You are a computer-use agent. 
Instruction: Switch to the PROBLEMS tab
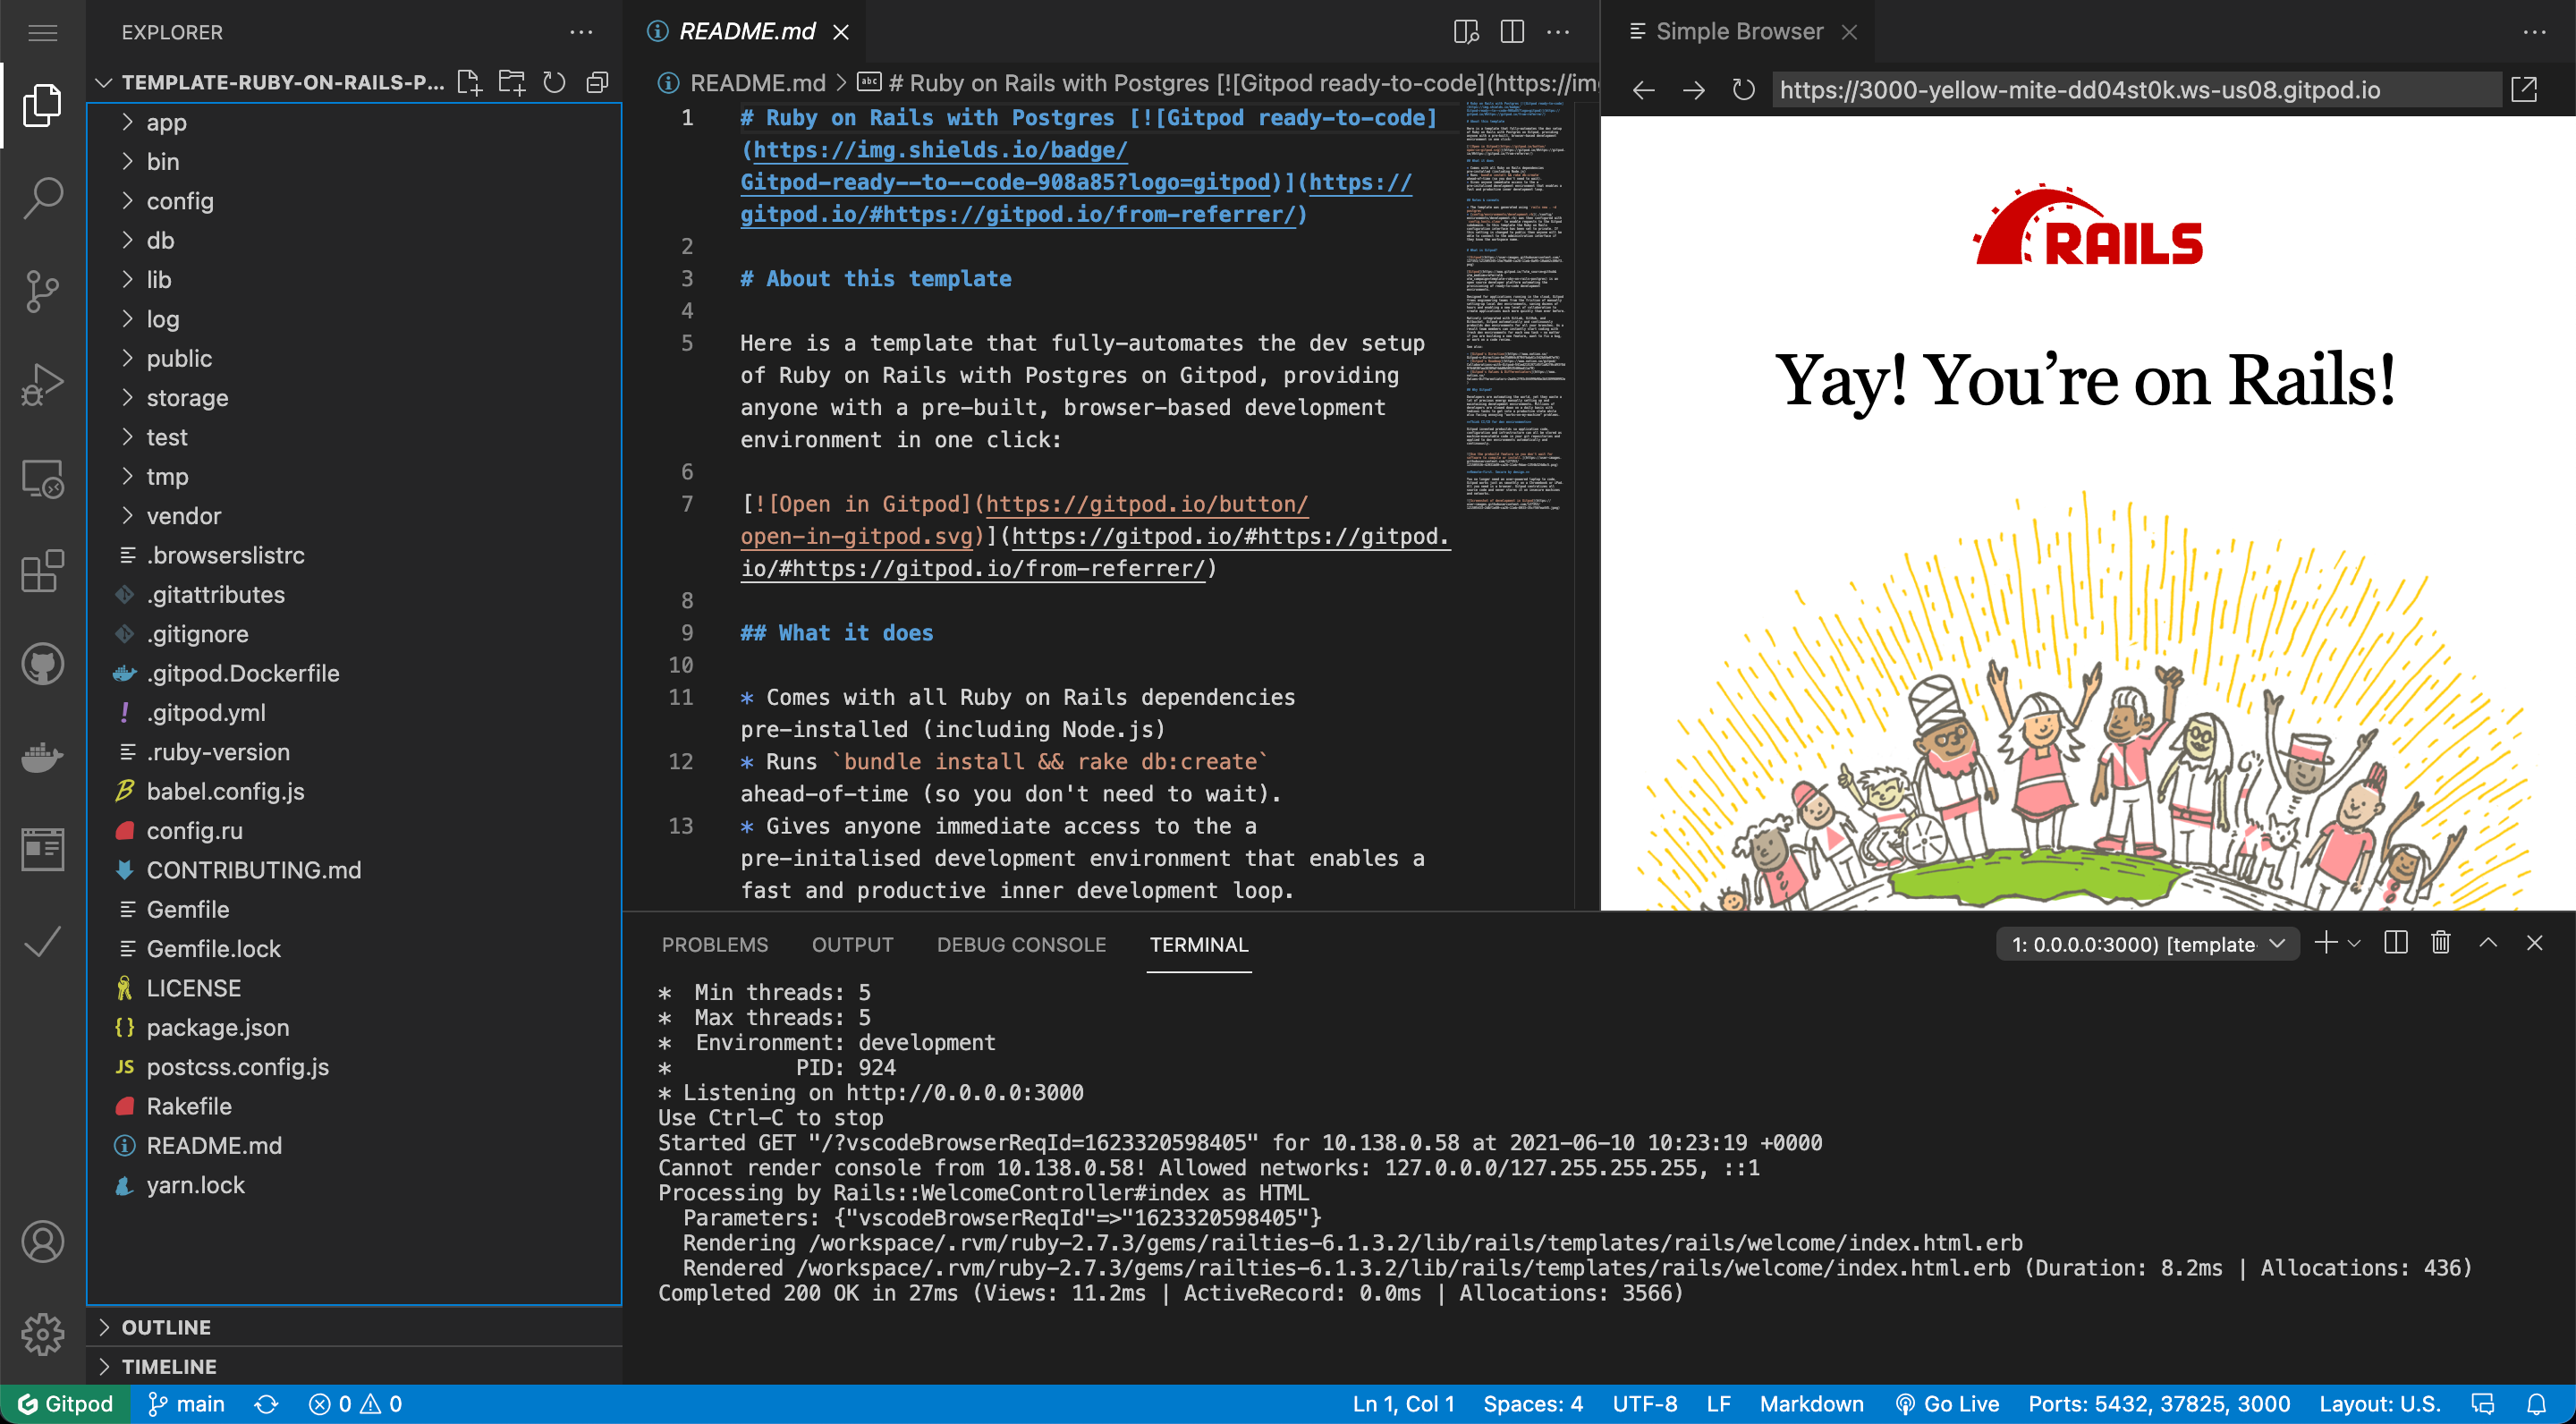point(715,945)
